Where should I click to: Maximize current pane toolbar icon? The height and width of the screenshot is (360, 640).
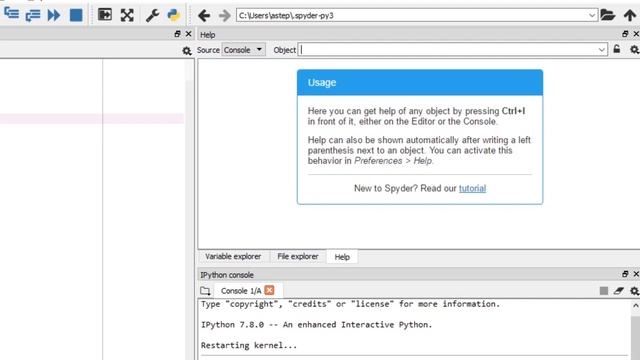105,15
